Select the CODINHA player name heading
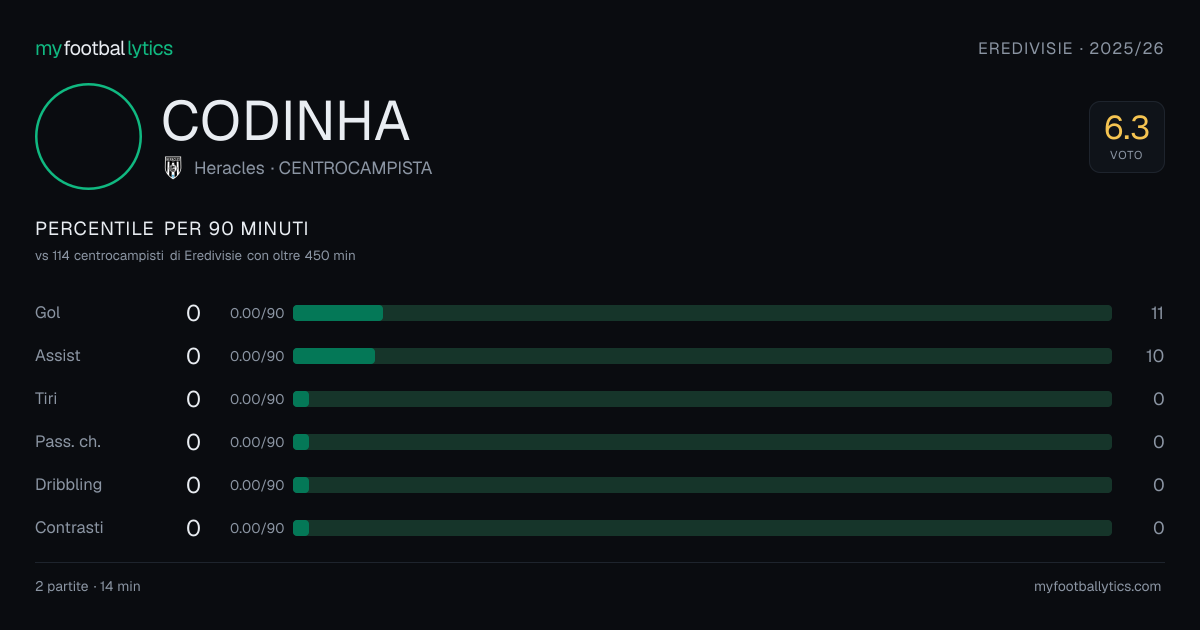 [286, 121]
